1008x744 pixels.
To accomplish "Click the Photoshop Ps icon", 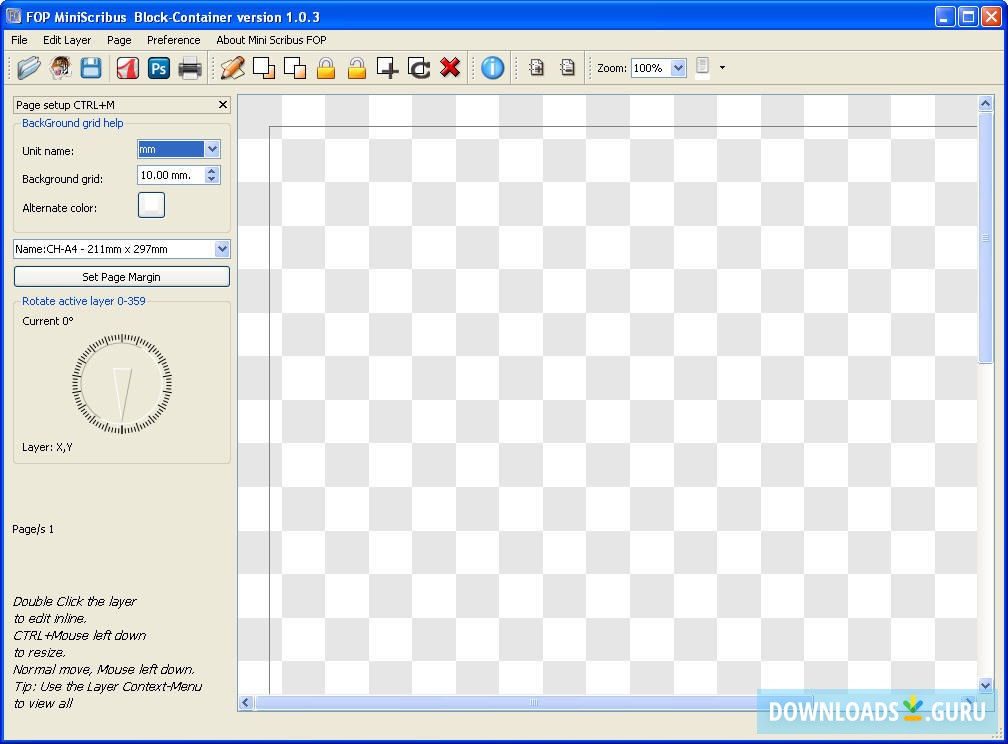I will click(158, 68).
